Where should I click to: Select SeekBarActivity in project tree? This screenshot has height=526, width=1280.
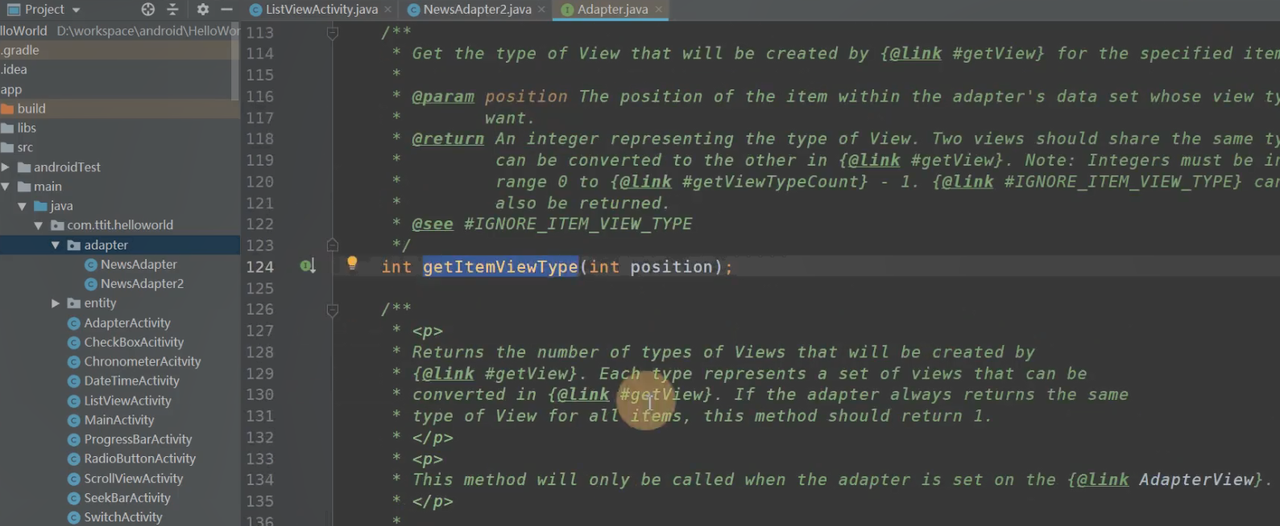(127, 498)
